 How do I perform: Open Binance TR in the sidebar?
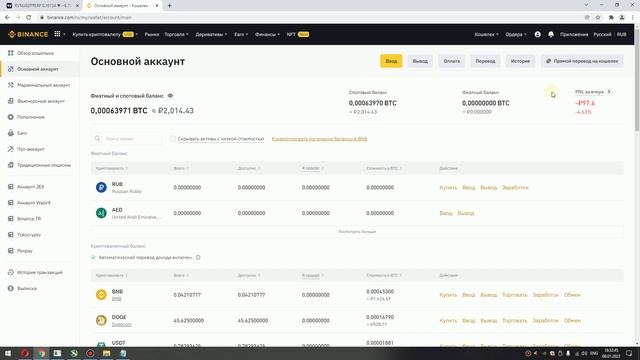(29, 219)
